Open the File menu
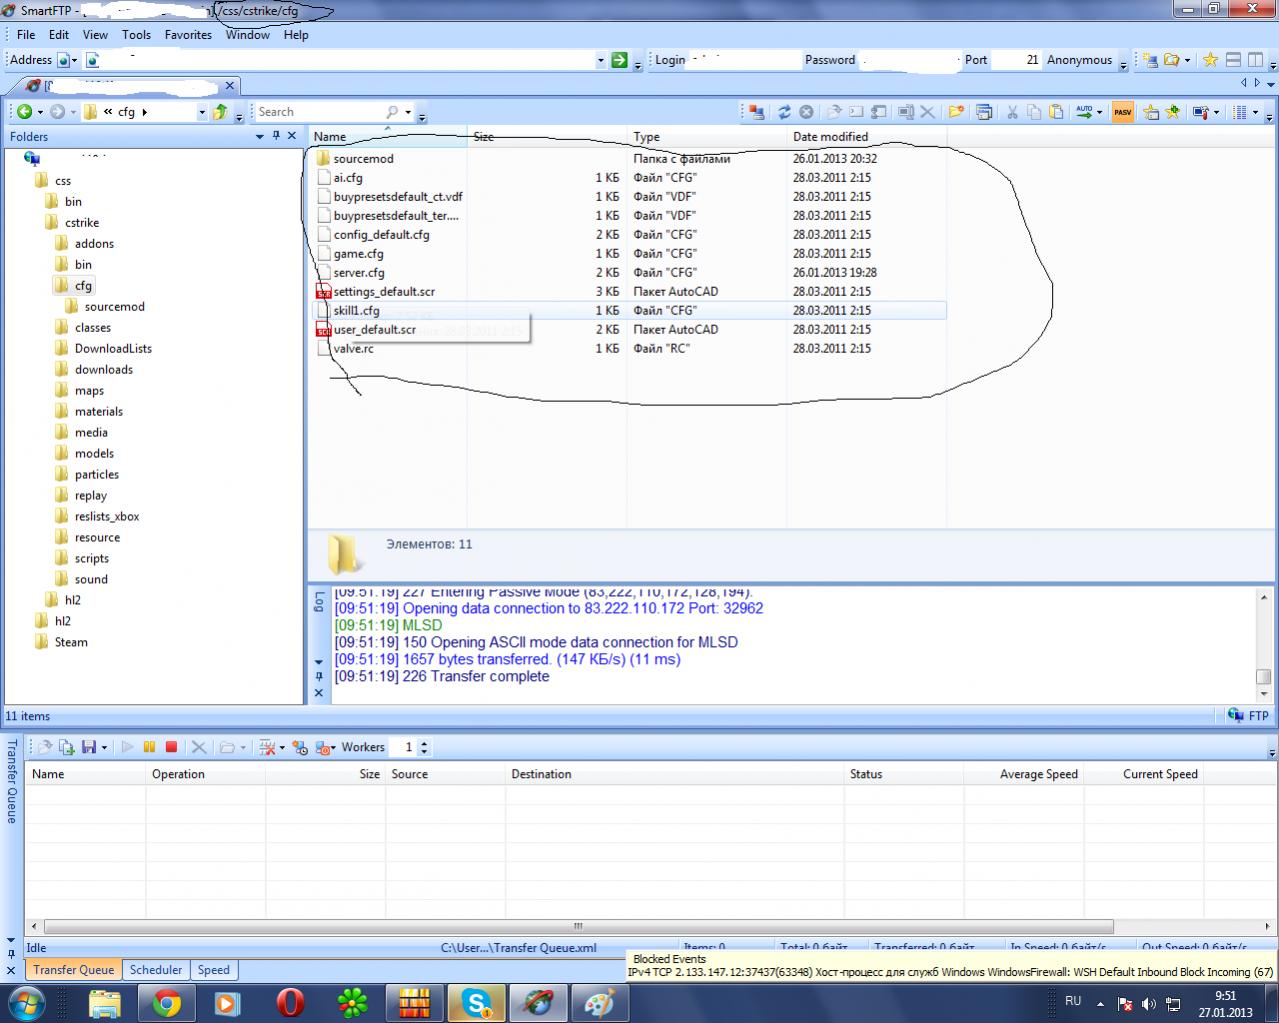This screenshot has width=1279, height=1023. point(26,35)
